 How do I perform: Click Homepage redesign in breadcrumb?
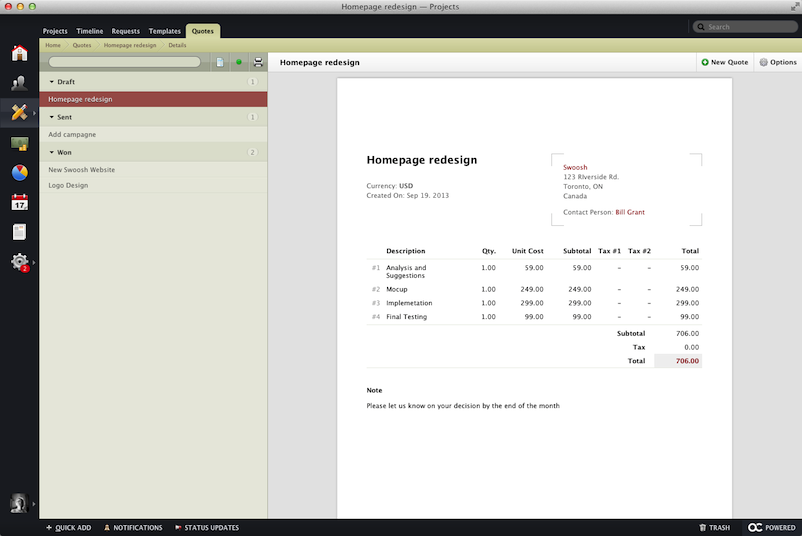click(x=130, y=45)
